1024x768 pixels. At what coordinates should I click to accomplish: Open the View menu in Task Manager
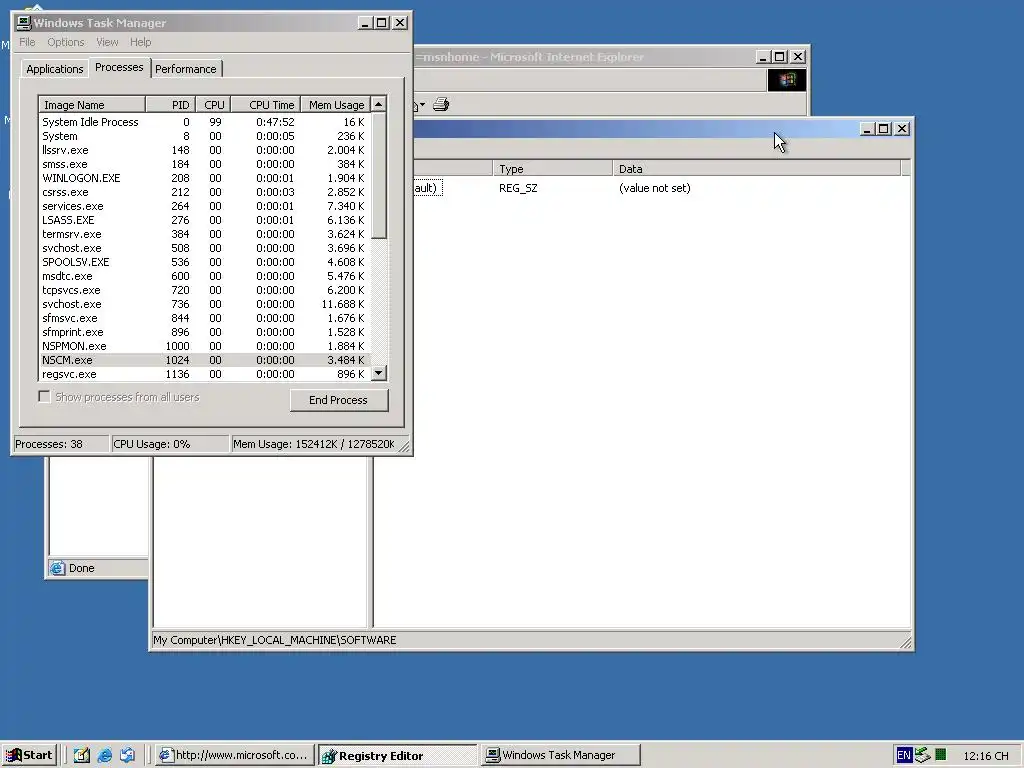tap(107, 42)
